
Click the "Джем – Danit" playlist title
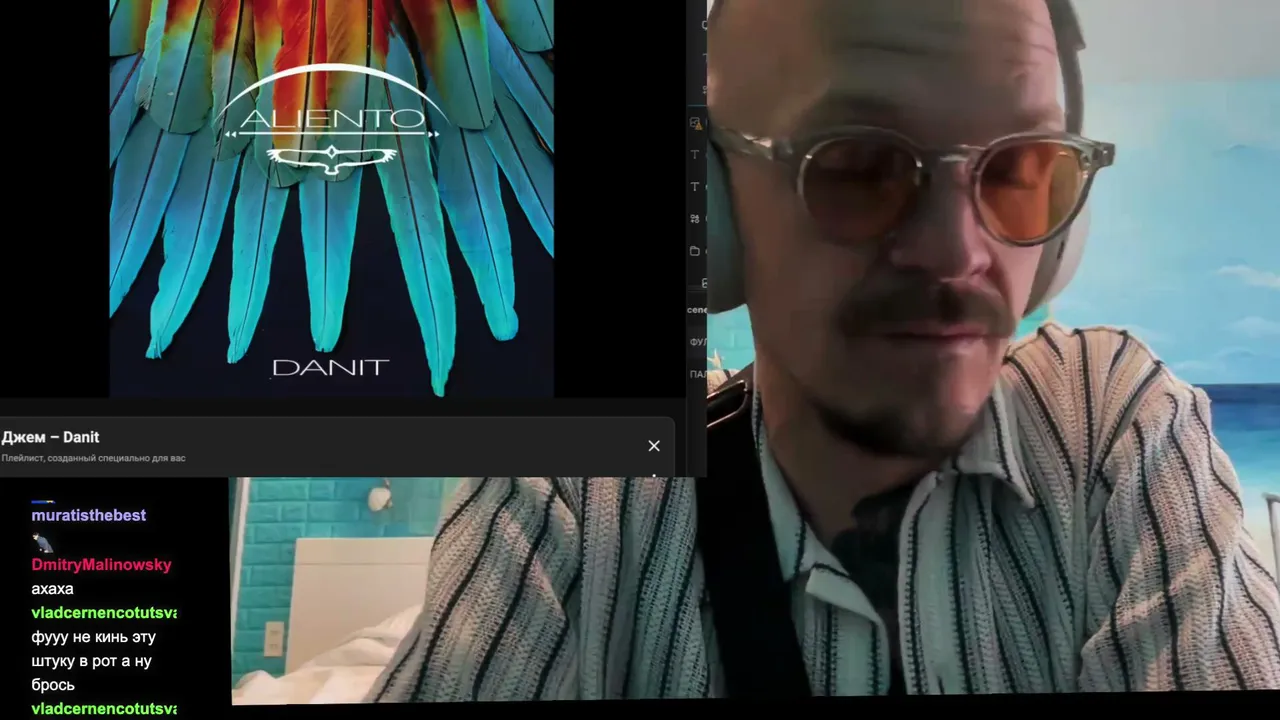tap(51, 437)
